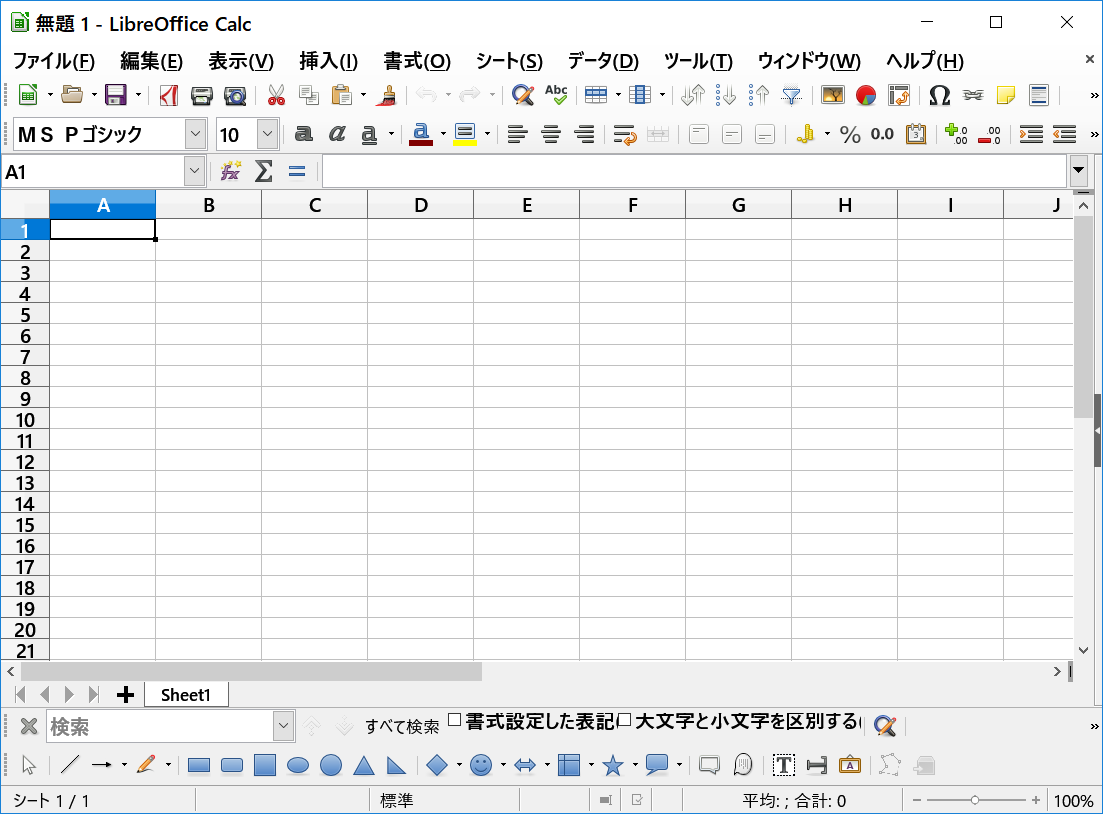Click the zoom slider in the status bar

coord(975,801)
